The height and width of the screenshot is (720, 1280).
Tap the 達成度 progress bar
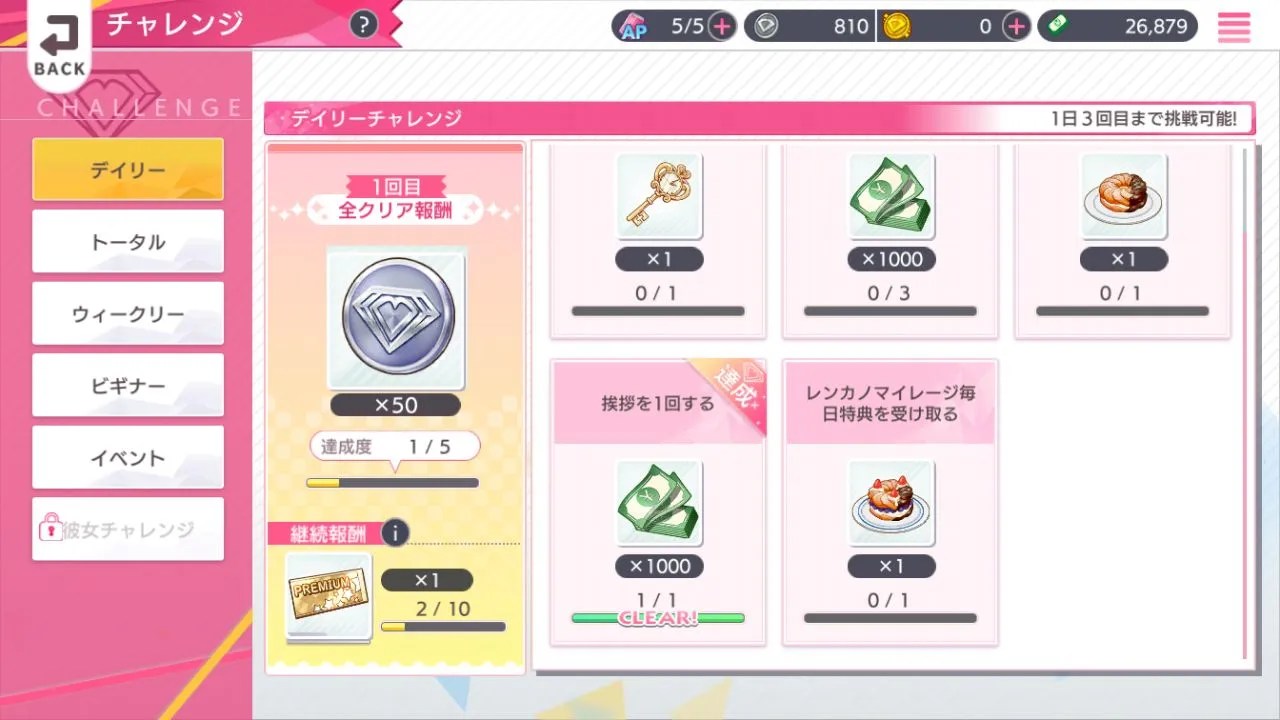click(x=392, y=483)
